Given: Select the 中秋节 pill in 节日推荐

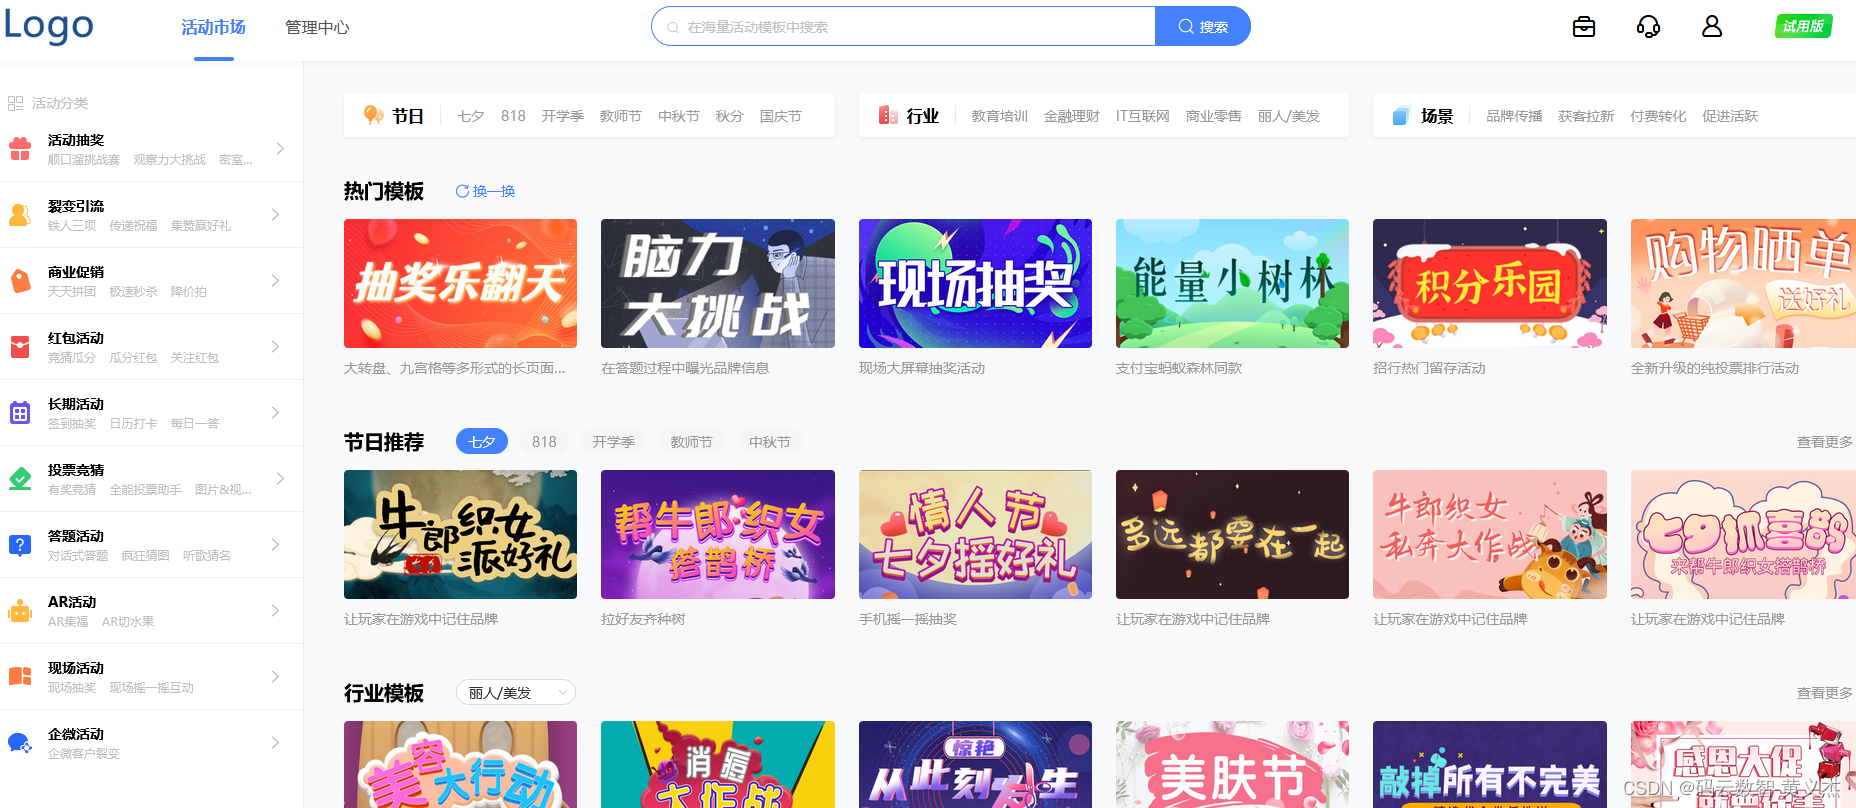Looking at the screenshot, I should (x=769, y=442).
